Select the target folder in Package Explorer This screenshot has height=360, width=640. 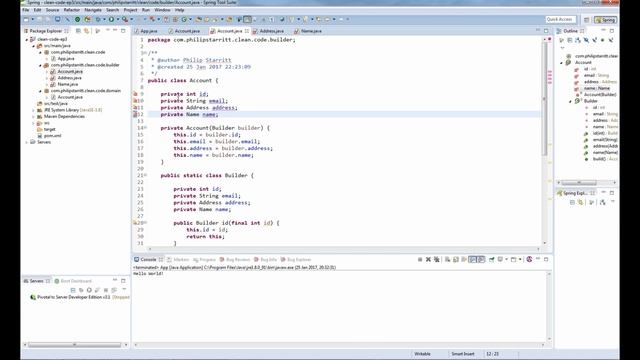(49, 129)
